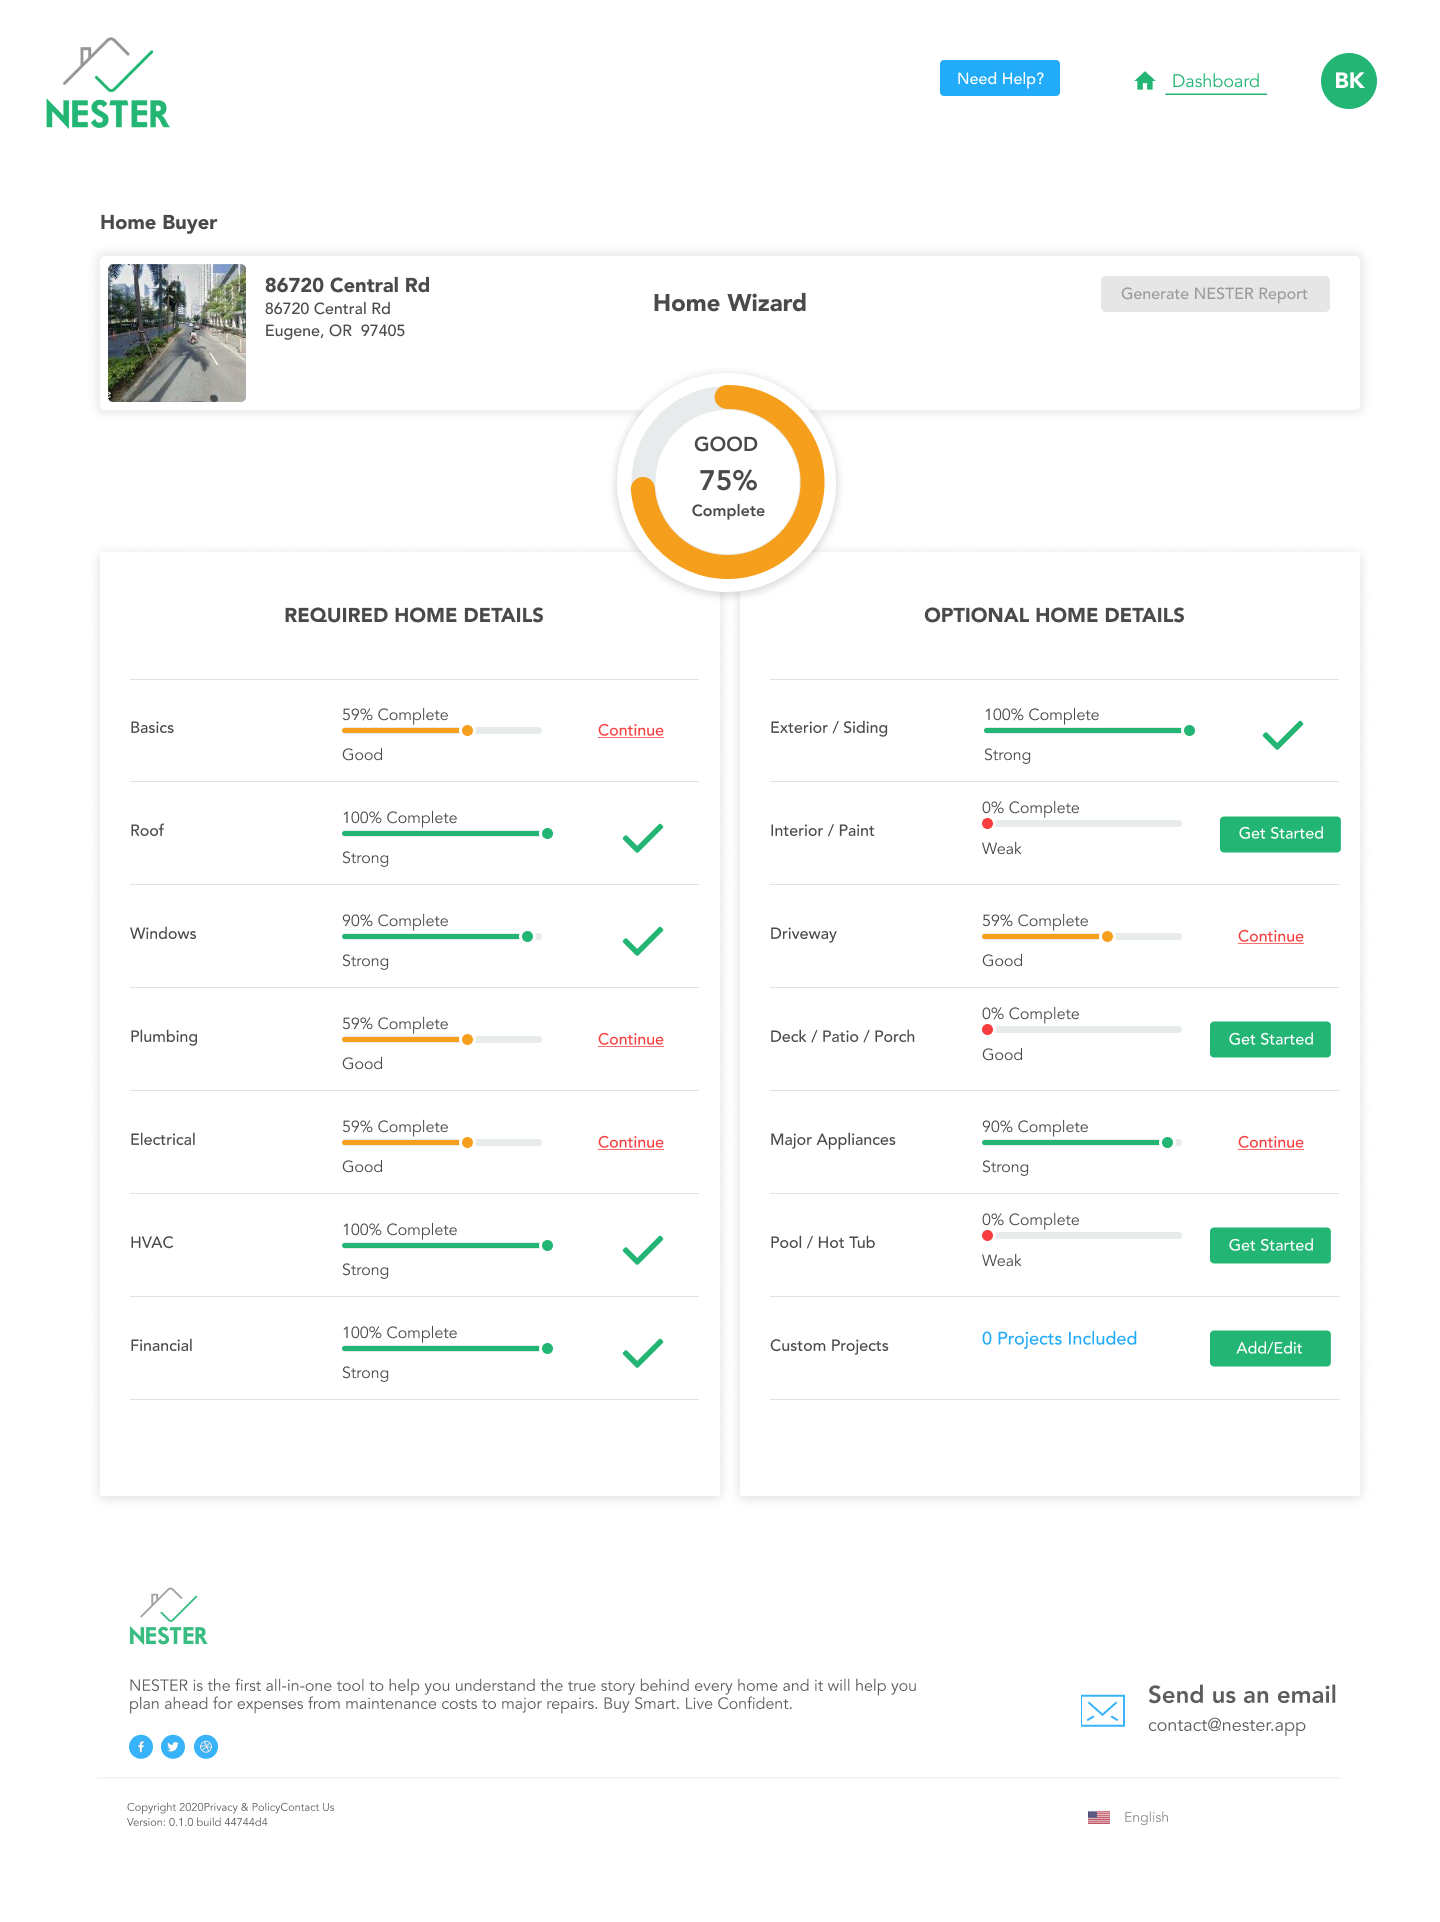This screenshot has height=1922, width=1440.
Task: Click the NESTER logo in header
Action: click(108, 84)
